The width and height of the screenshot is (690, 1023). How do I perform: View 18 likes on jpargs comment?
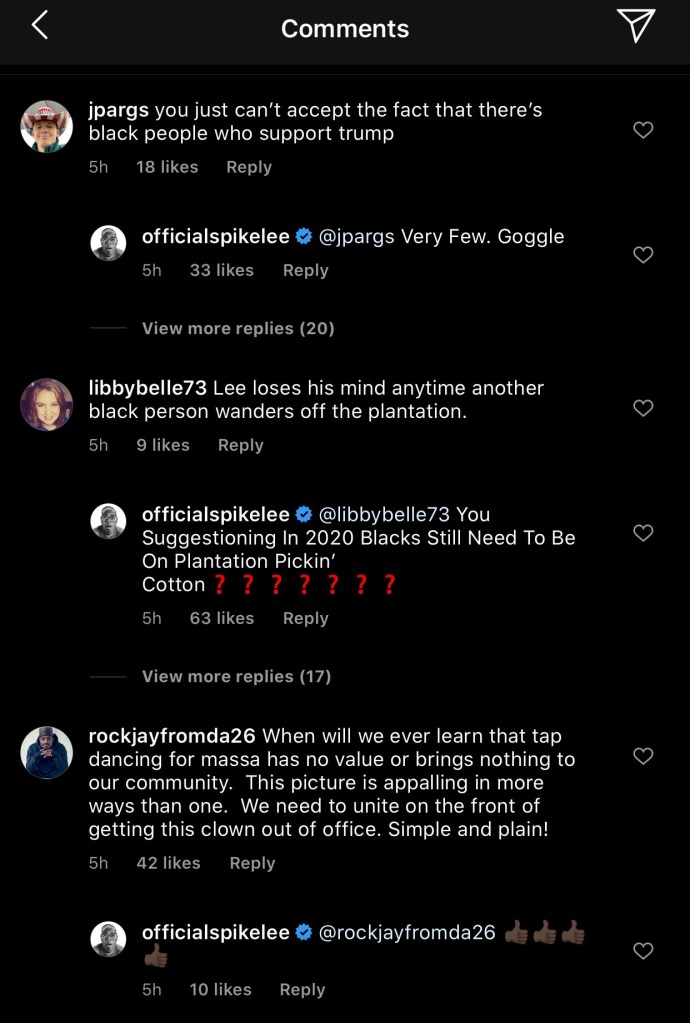tap(167, 167)
